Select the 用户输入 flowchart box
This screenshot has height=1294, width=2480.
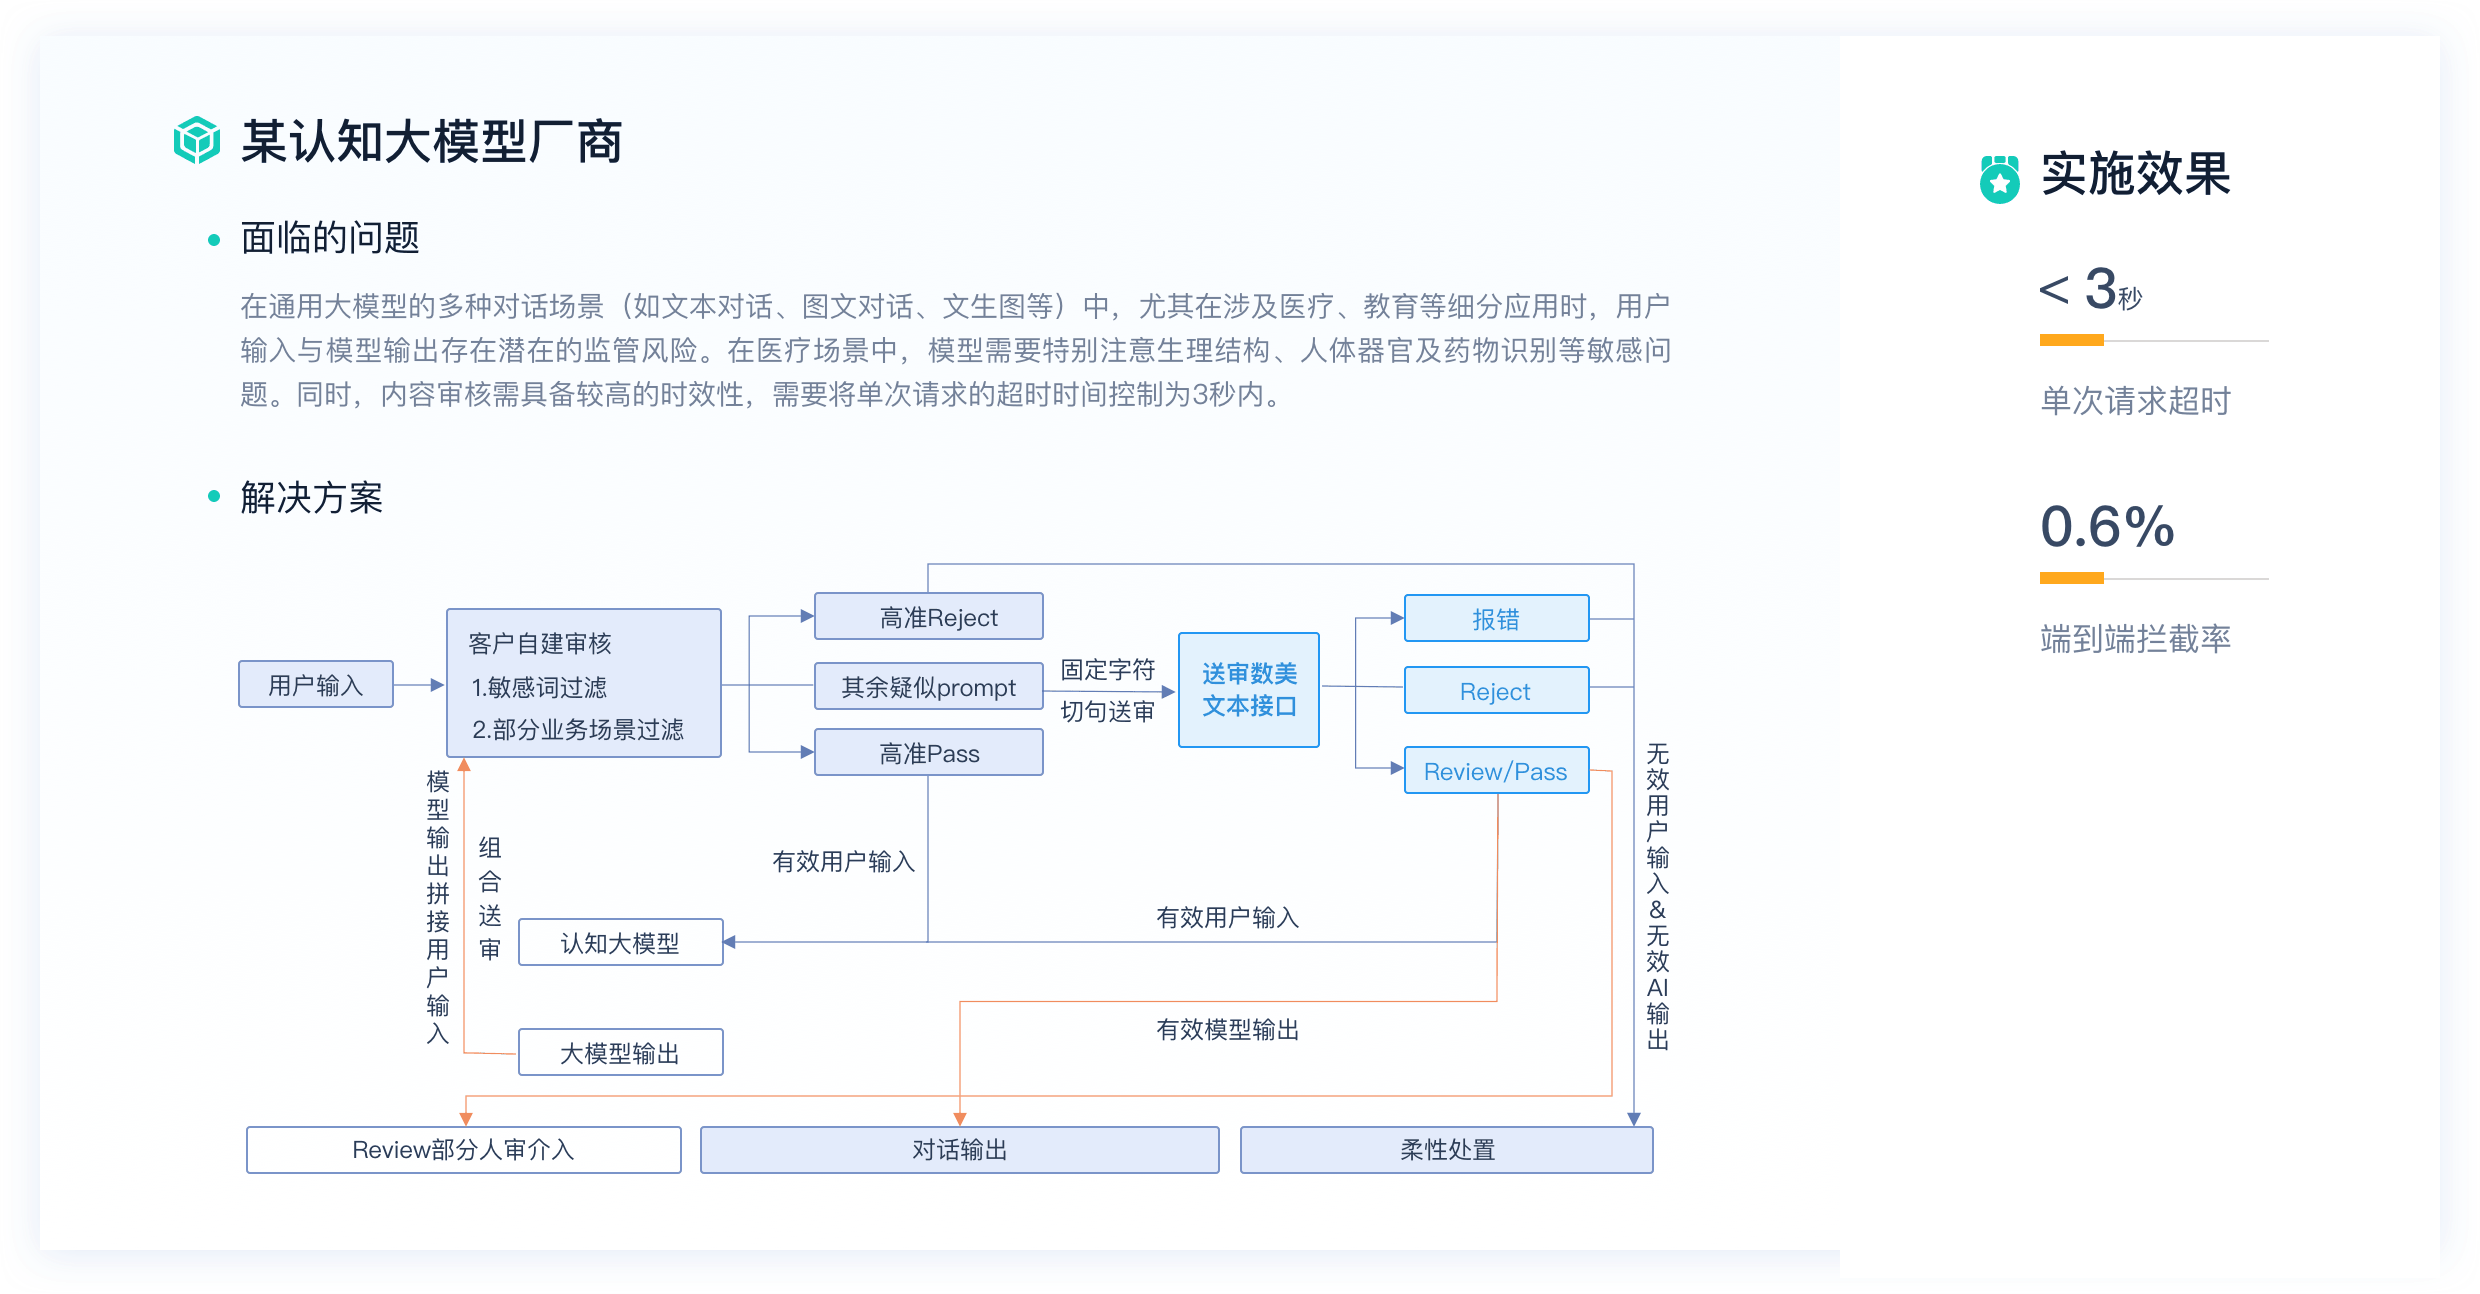315,685
